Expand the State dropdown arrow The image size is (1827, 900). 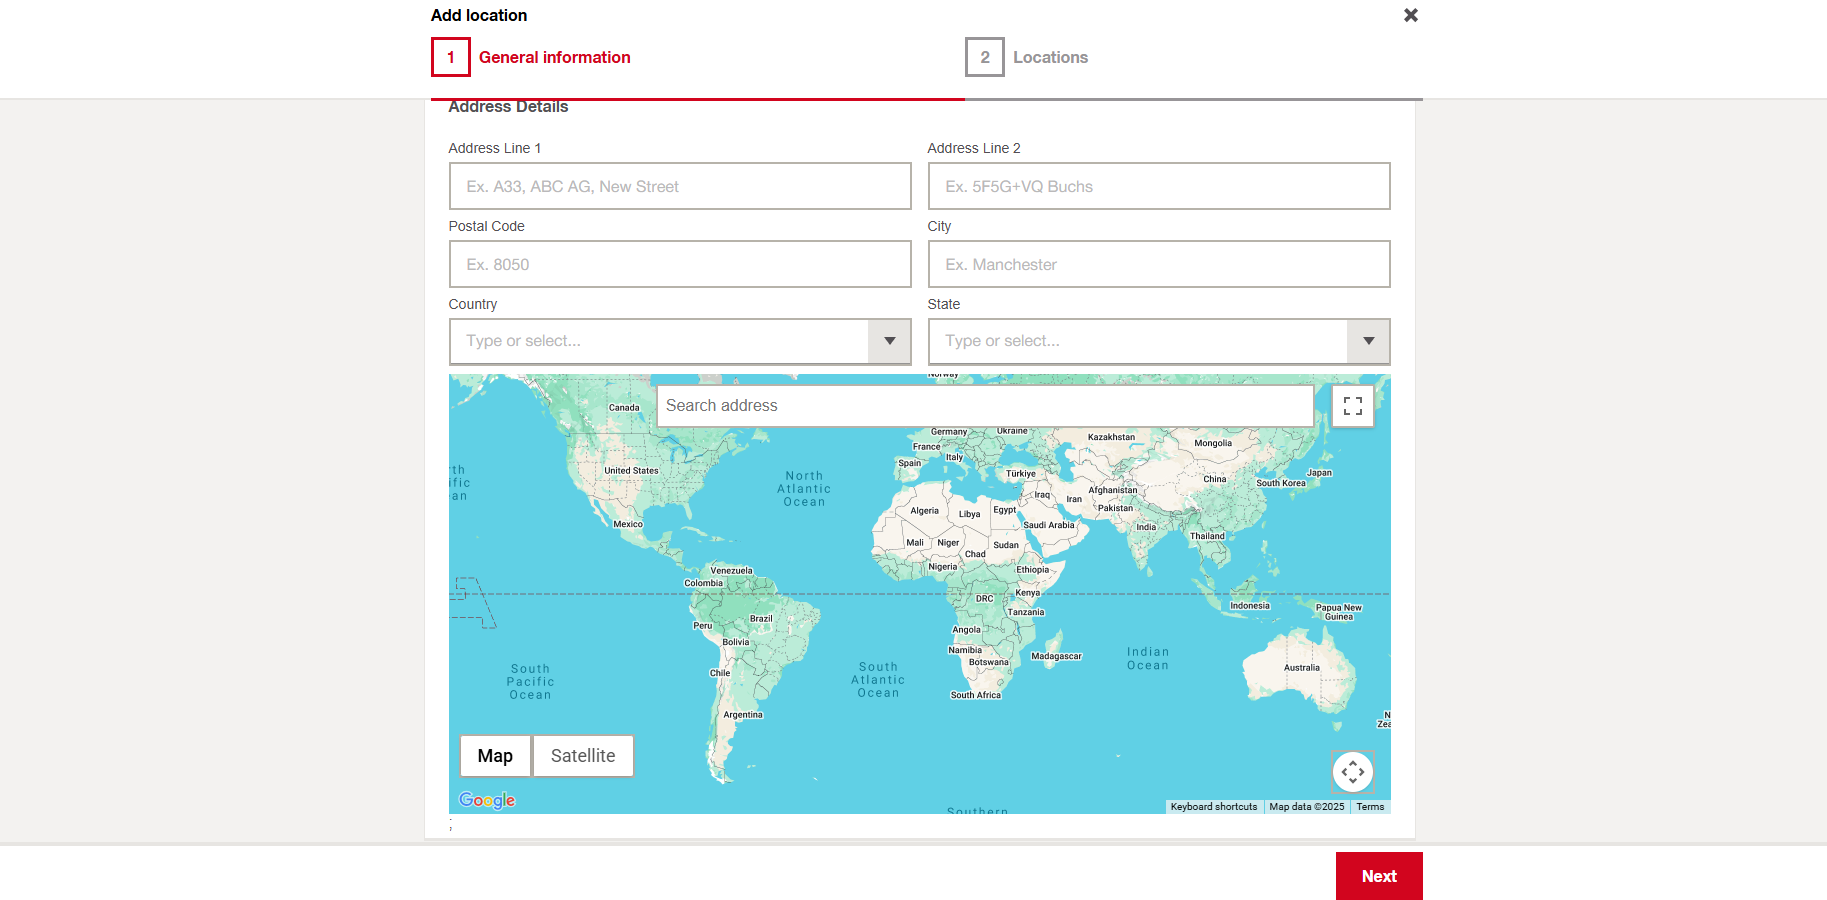(1368, 341)
